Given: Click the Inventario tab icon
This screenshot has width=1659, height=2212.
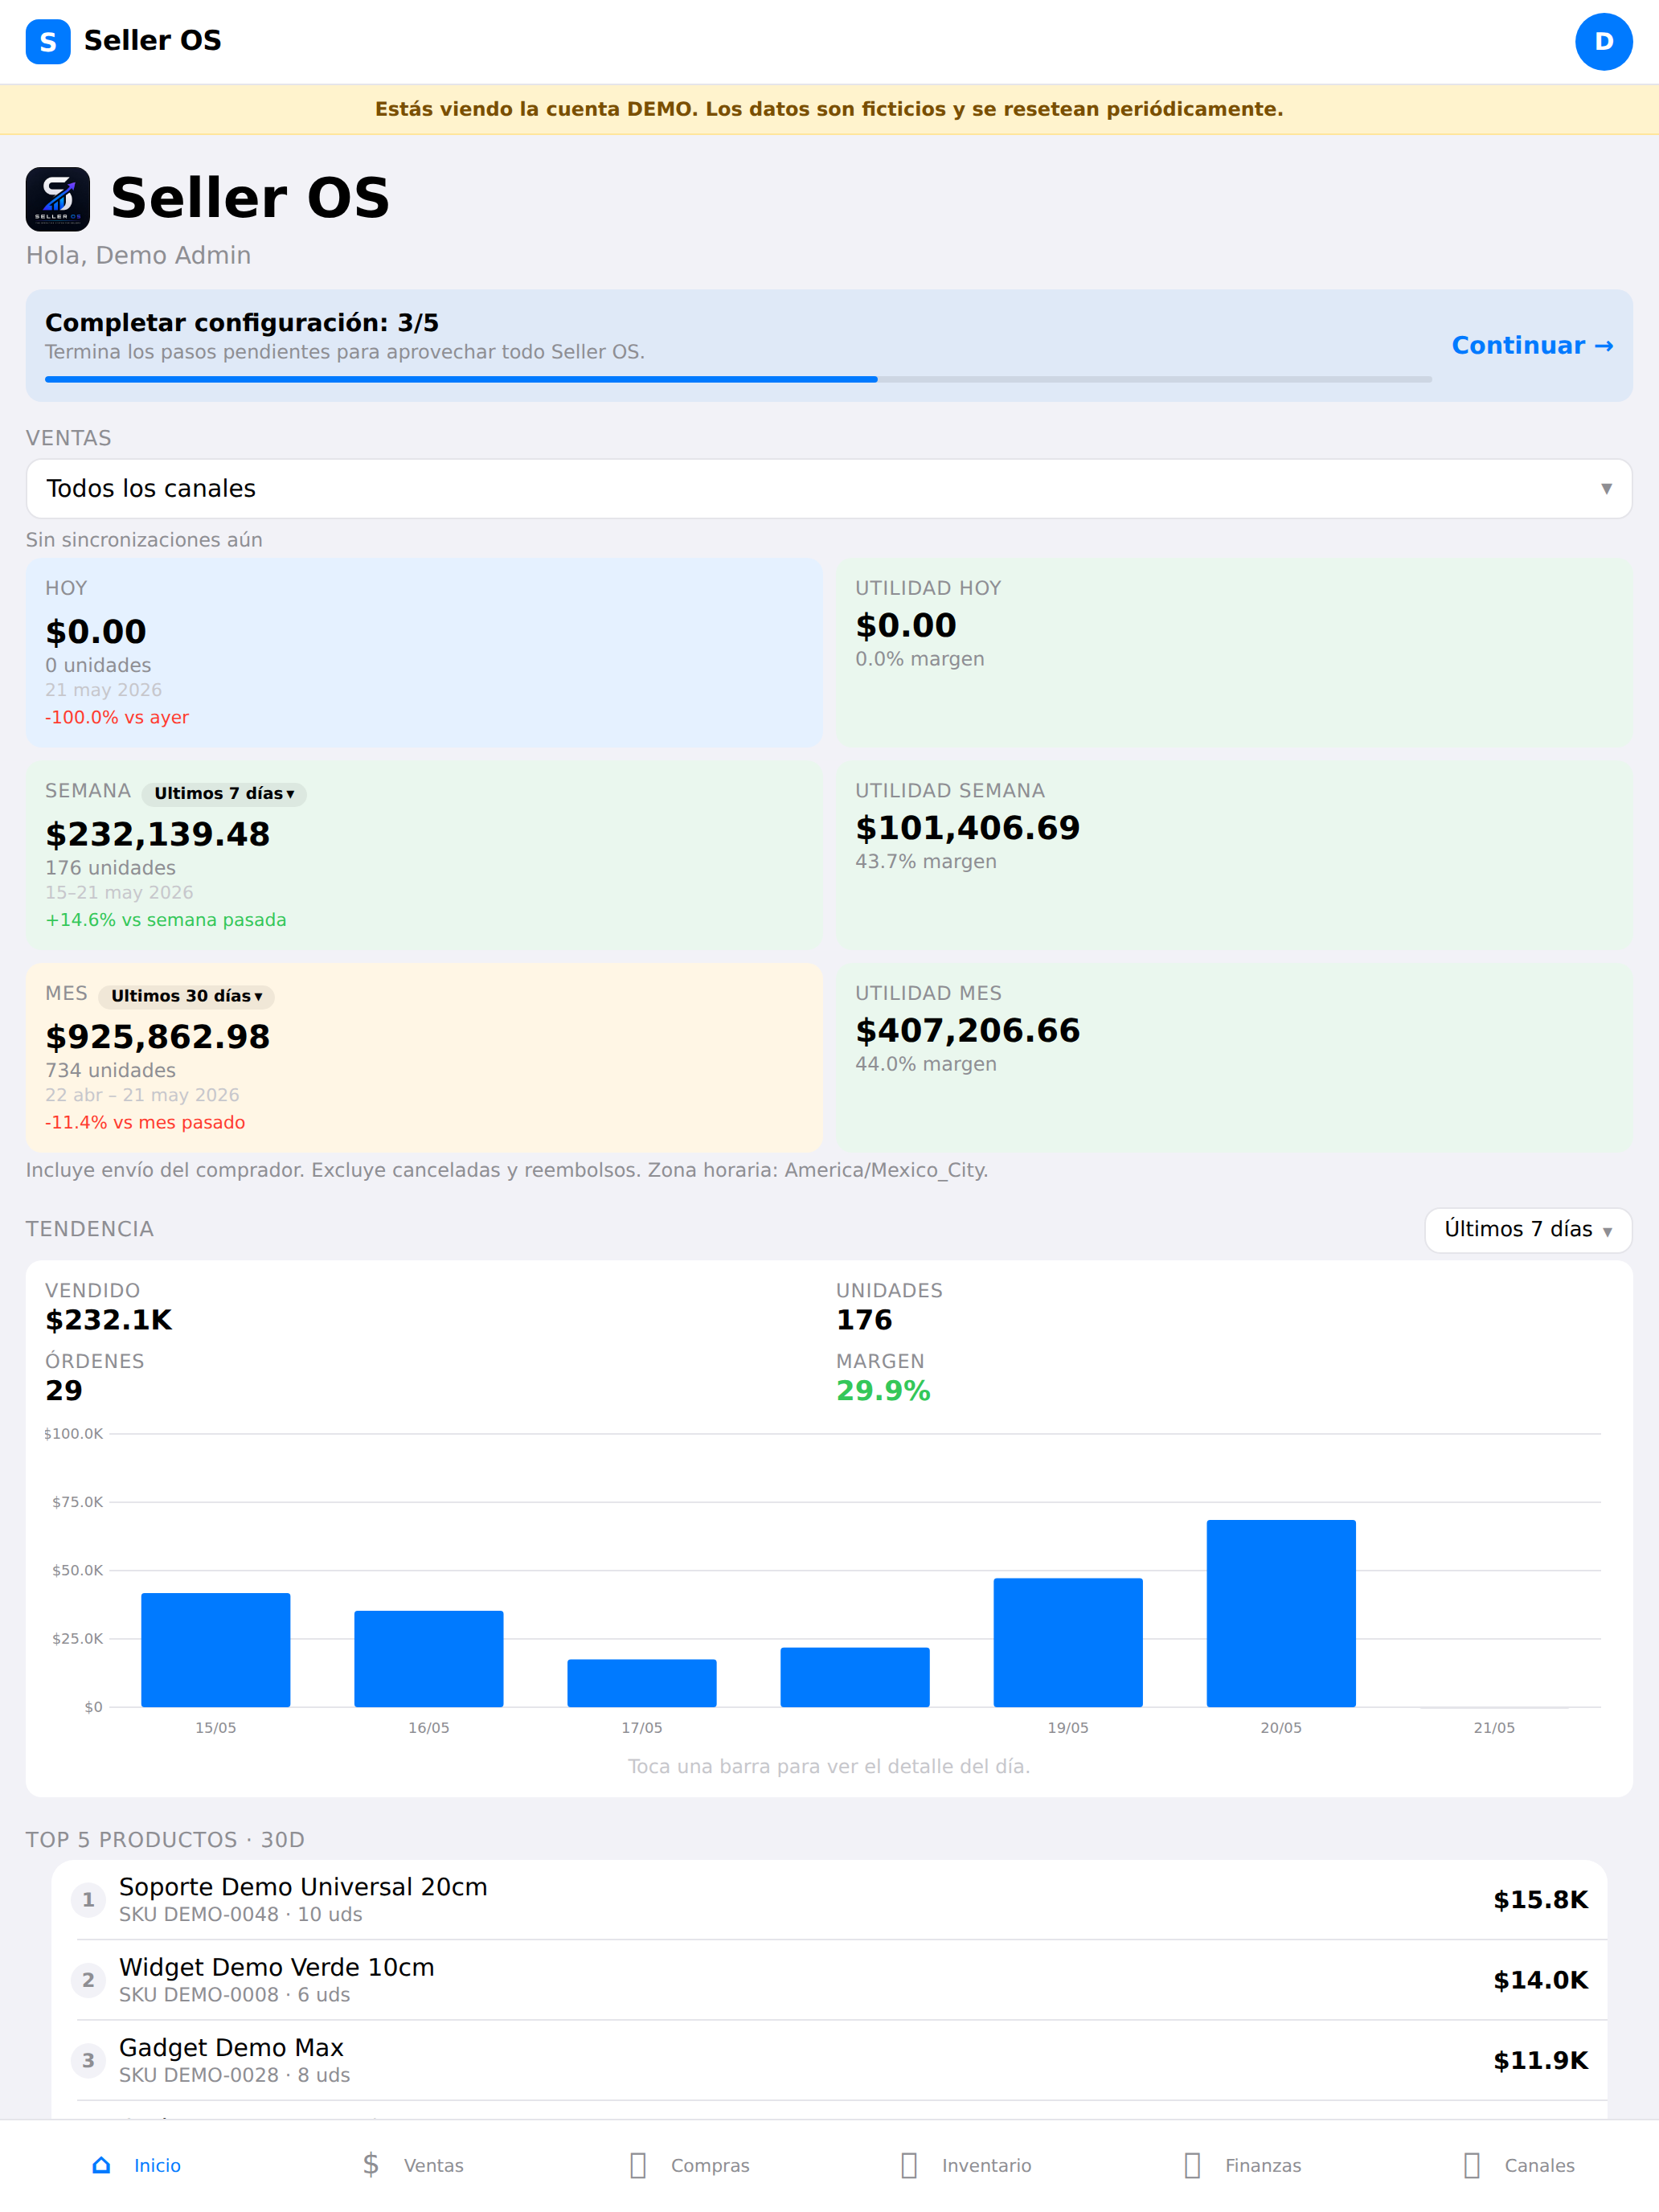Looking at the screenshot, I should coord(909,2165).
